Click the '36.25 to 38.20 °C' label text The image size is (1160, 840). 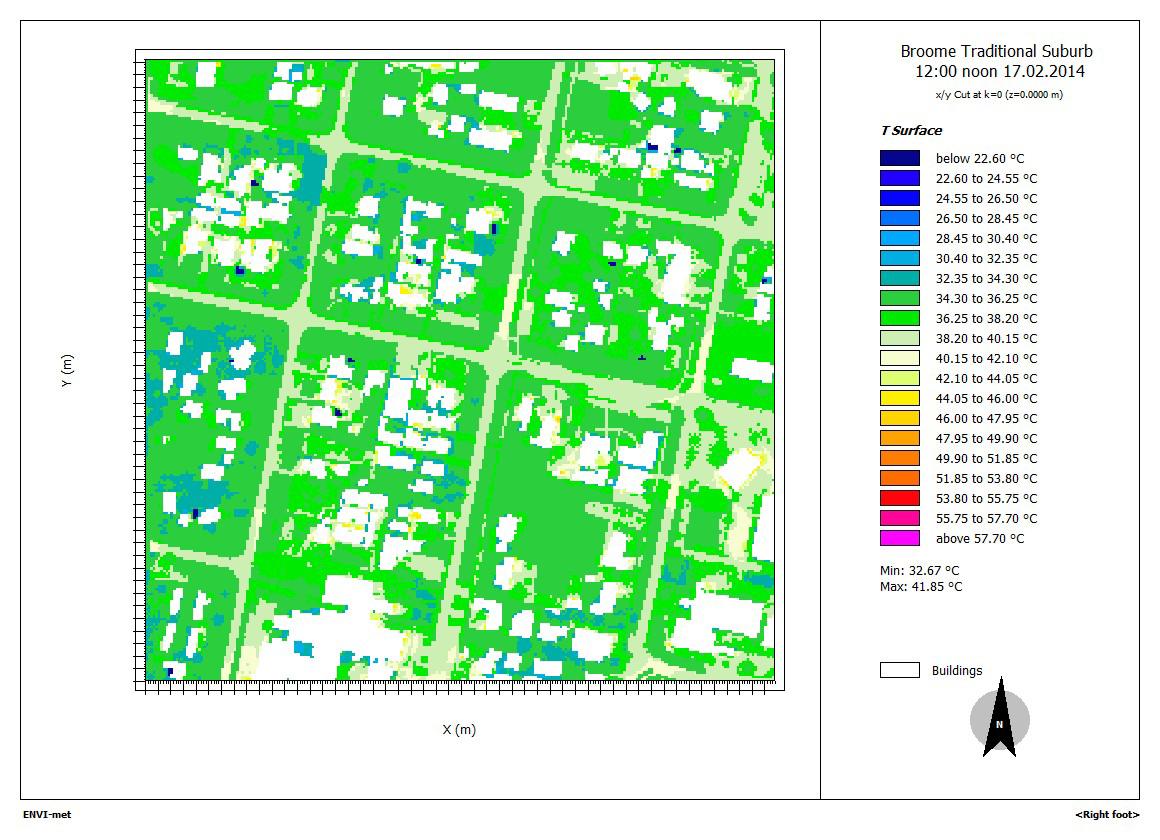pos(986,318)
